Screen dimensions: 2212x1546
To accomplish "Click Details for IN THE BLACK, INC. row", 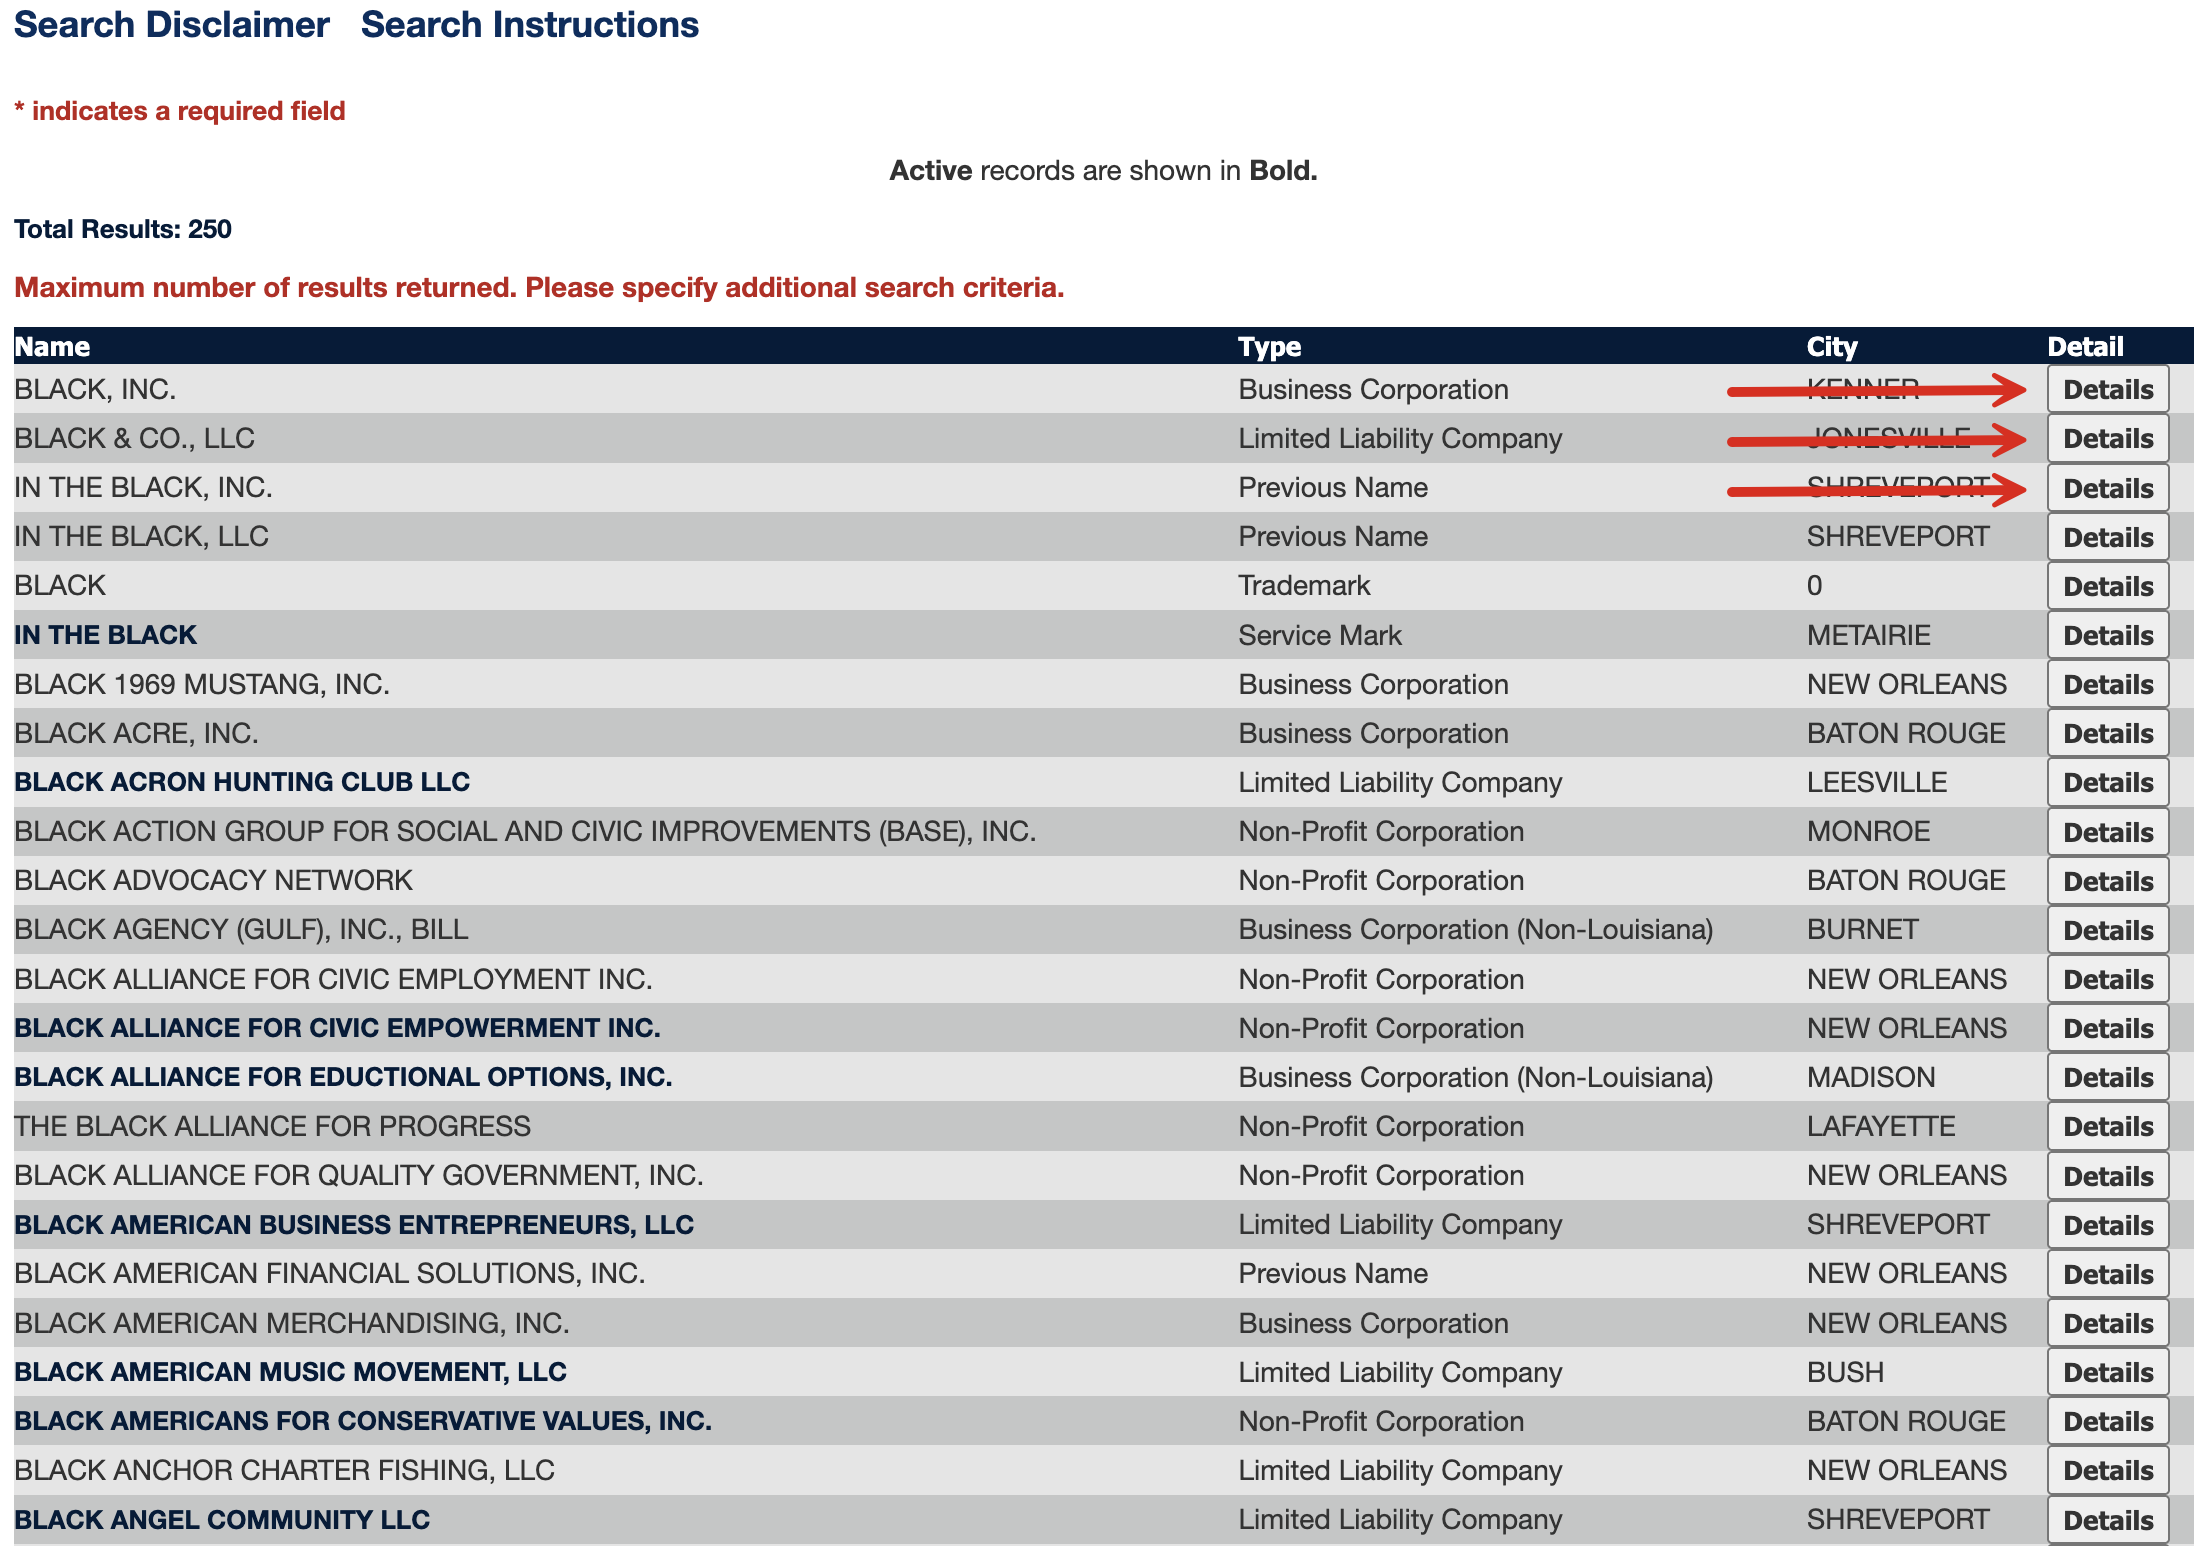I will tap(2108, 488).
